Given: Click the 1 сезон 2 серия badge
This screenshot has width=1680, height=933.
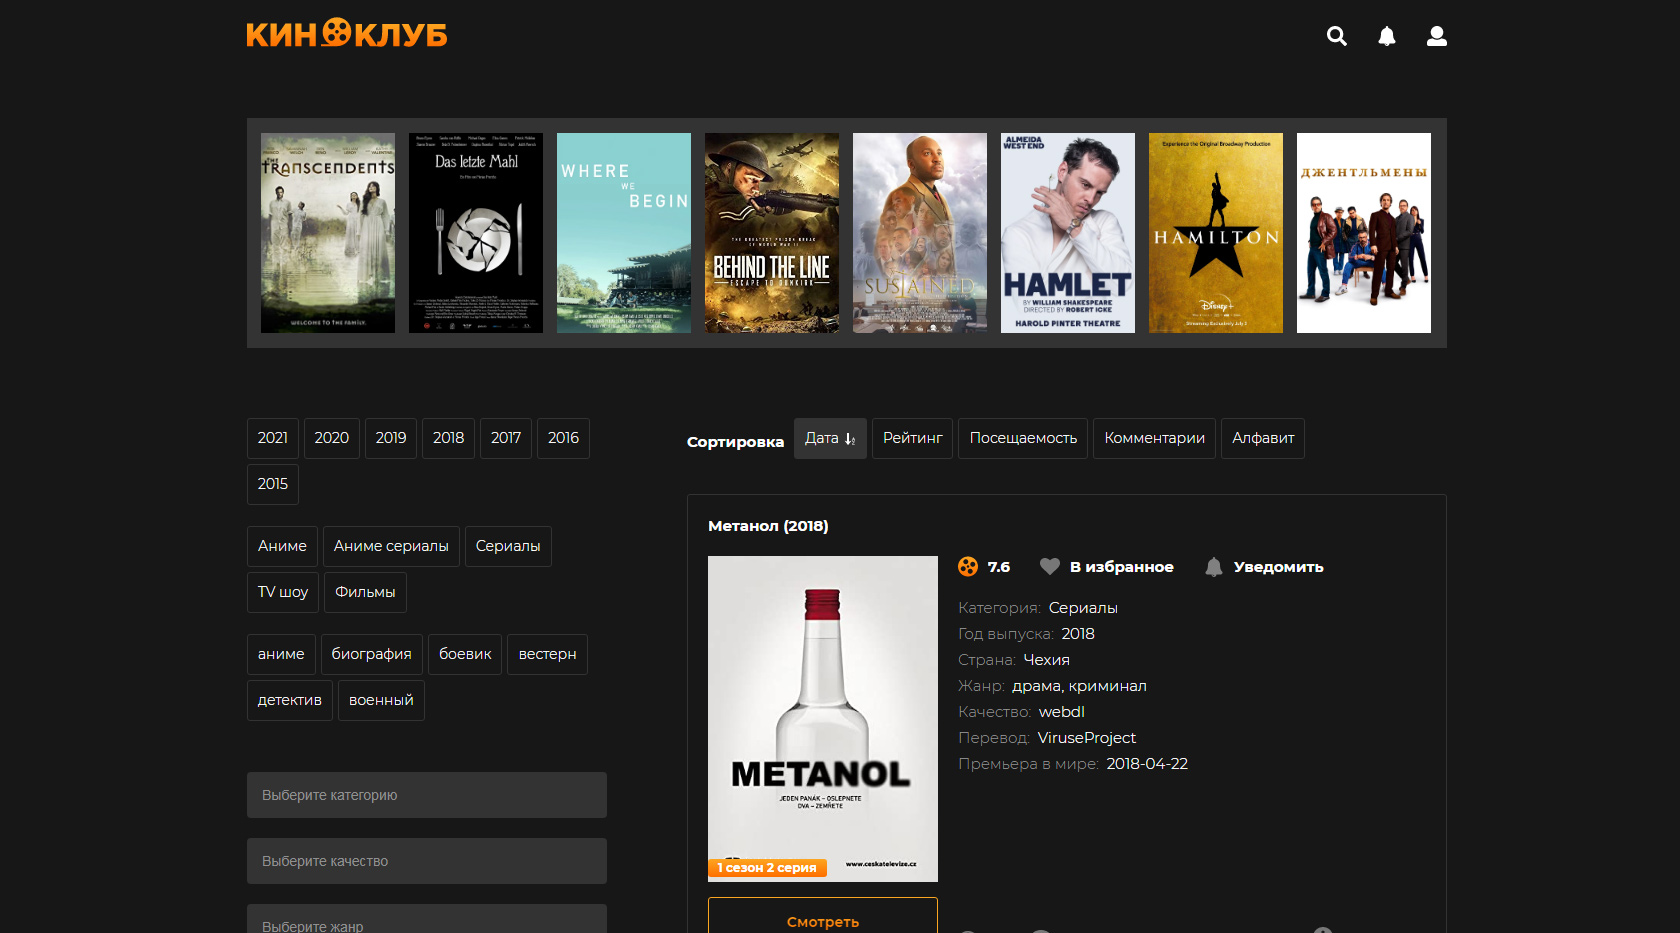Looking at the screenshot, I should pos(767,868).
